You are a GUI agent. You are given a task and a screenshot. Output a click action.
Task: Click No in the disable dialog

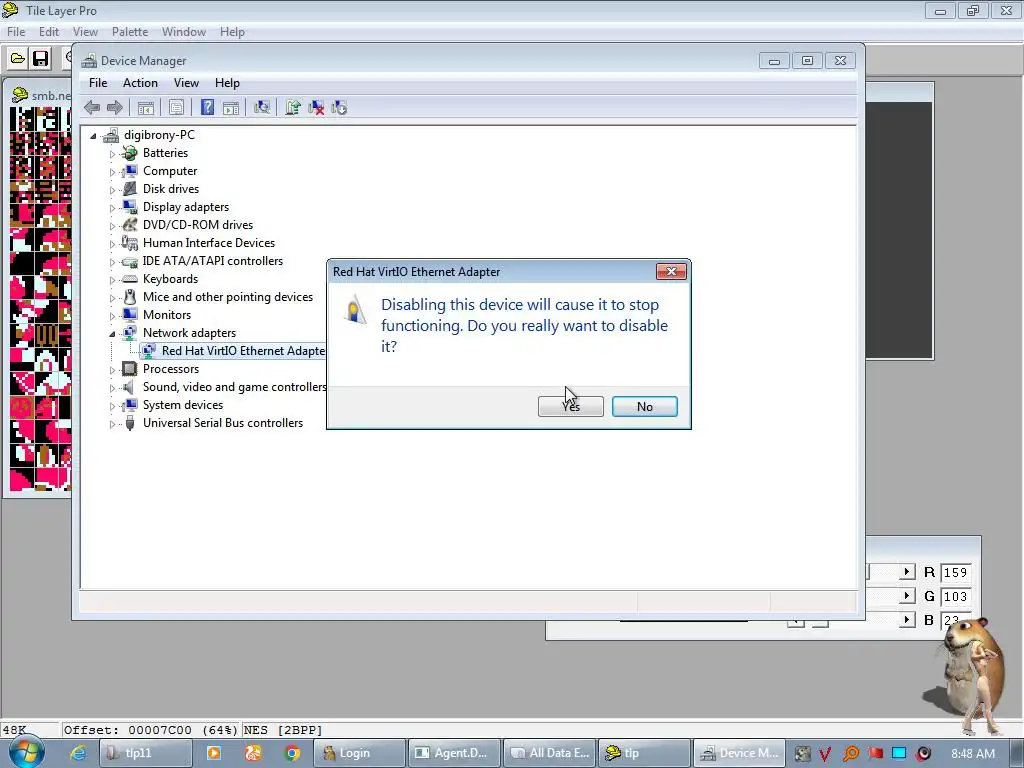point(645,406)
